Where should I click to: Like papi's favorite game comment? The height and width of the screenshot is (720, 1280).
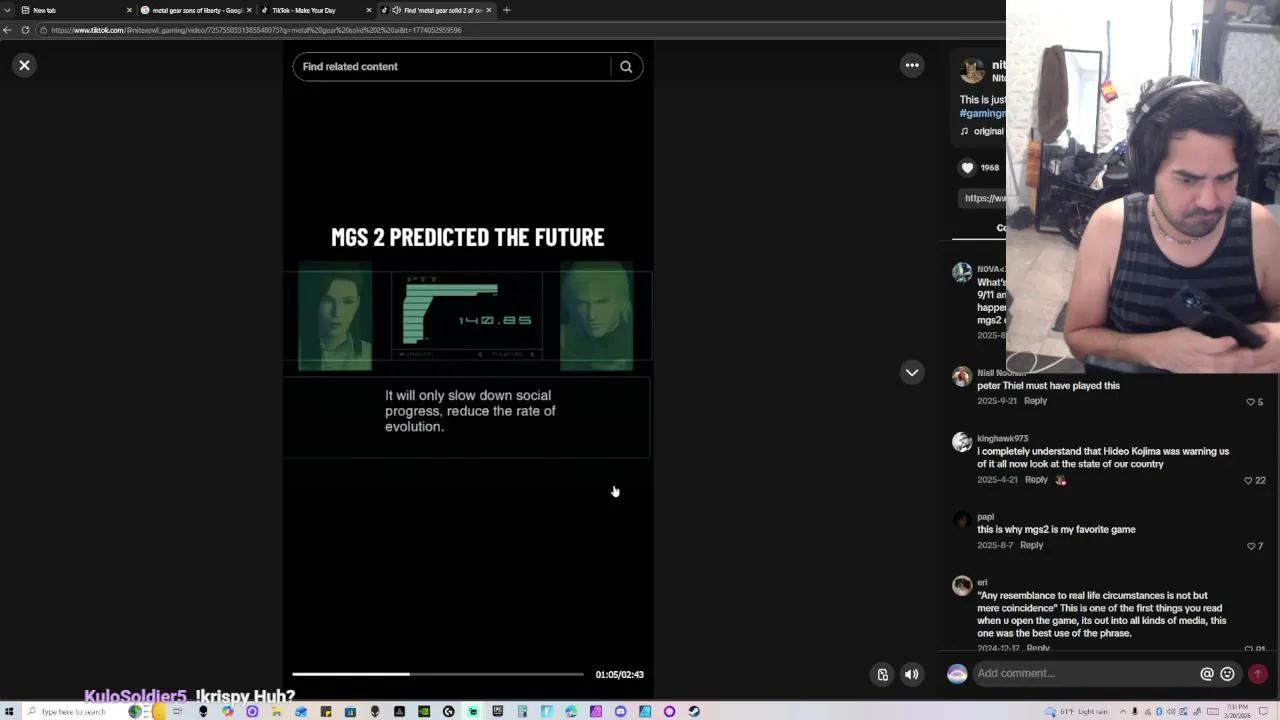coord(1251,546)
